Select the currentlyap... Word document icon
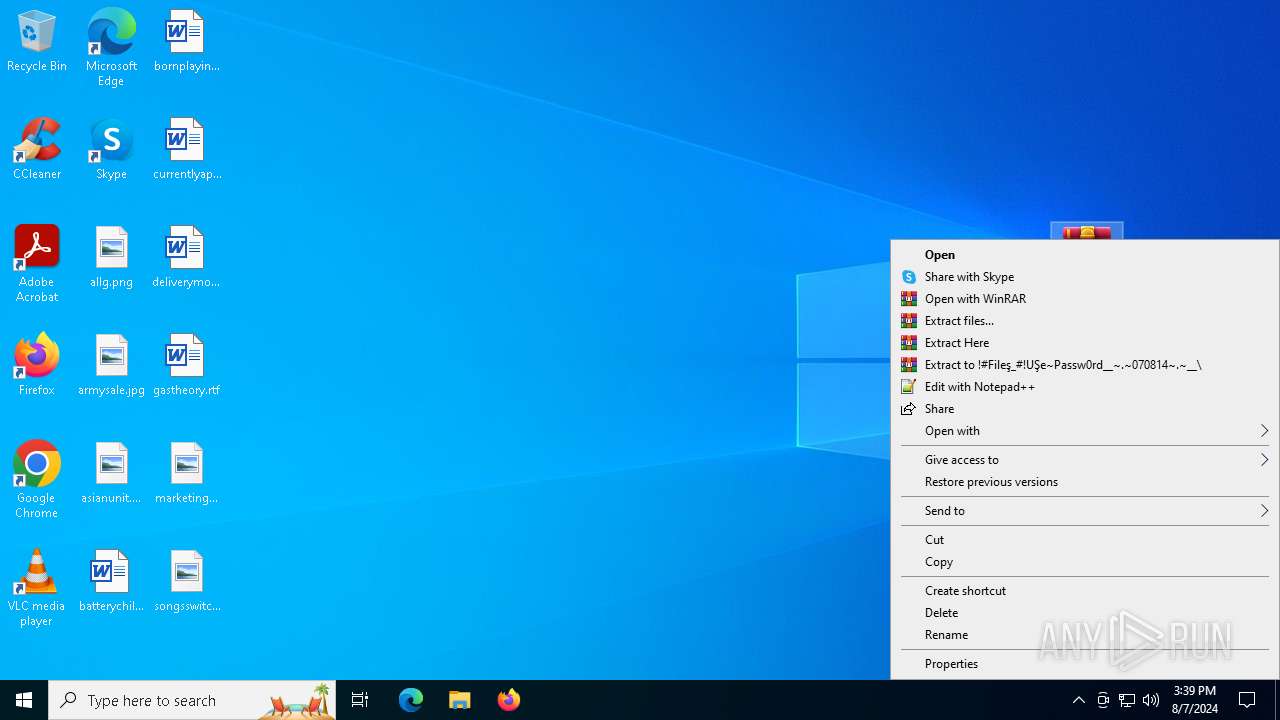The height and width of the screenshot is (720, 1280). pos(186,149)
